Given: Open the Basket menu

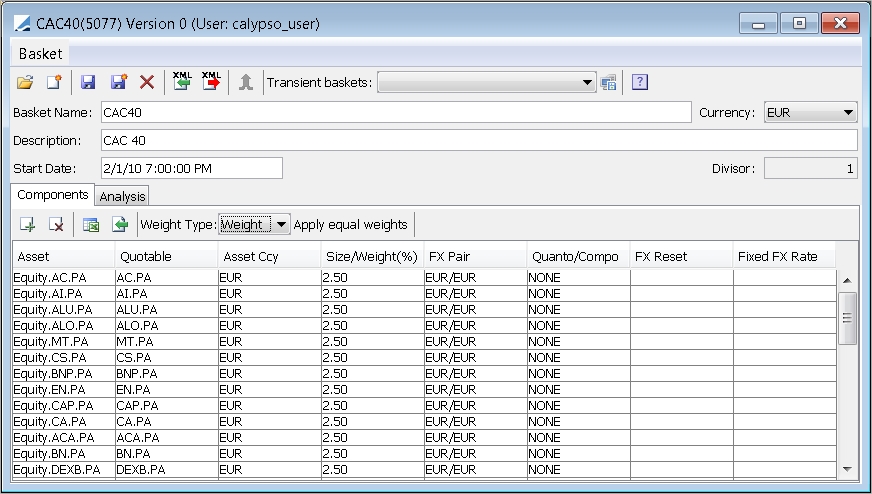Looking at the screenshot, I should [40, 53].
